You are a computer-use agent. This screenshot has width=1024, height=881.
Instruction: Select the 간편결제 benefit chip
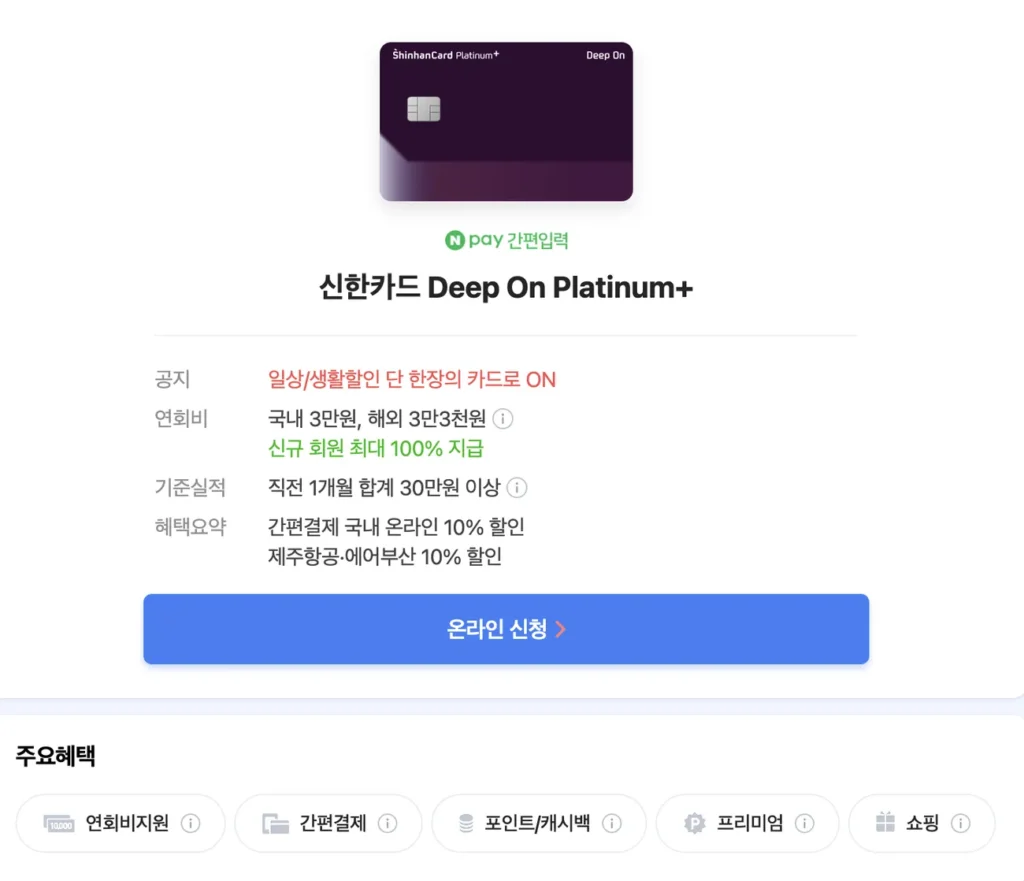[x=328, y=824]
